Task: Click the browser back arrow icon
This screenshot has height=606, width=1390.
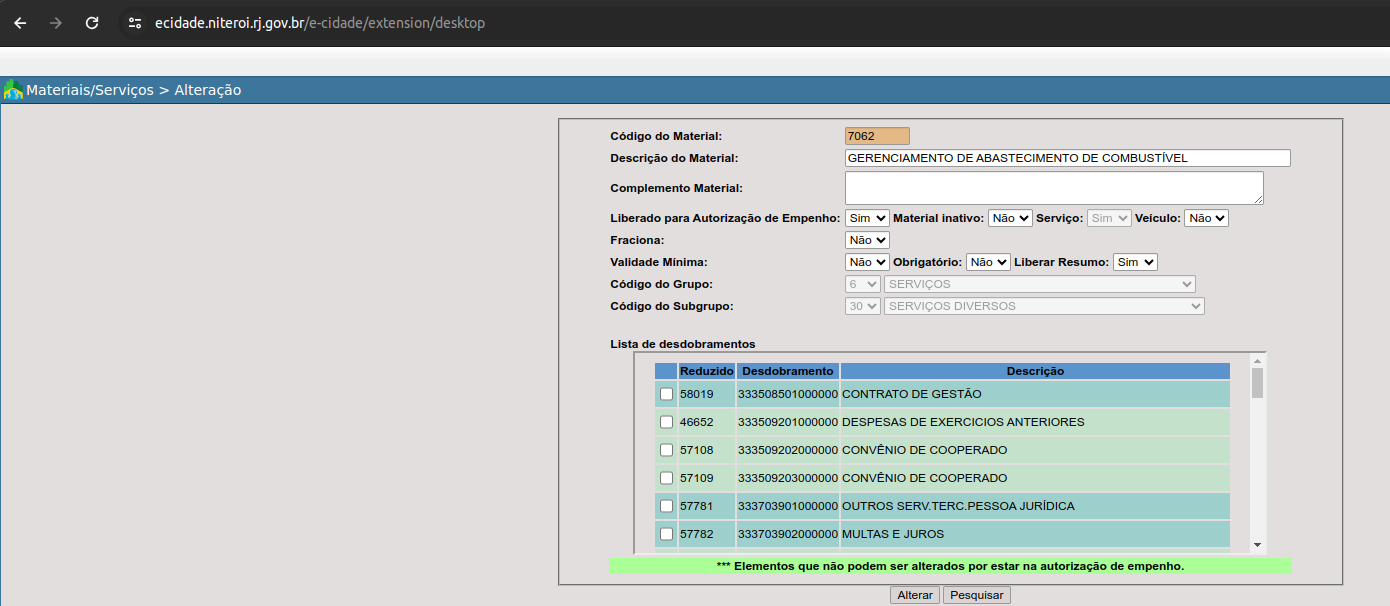Action: (20, 23)
